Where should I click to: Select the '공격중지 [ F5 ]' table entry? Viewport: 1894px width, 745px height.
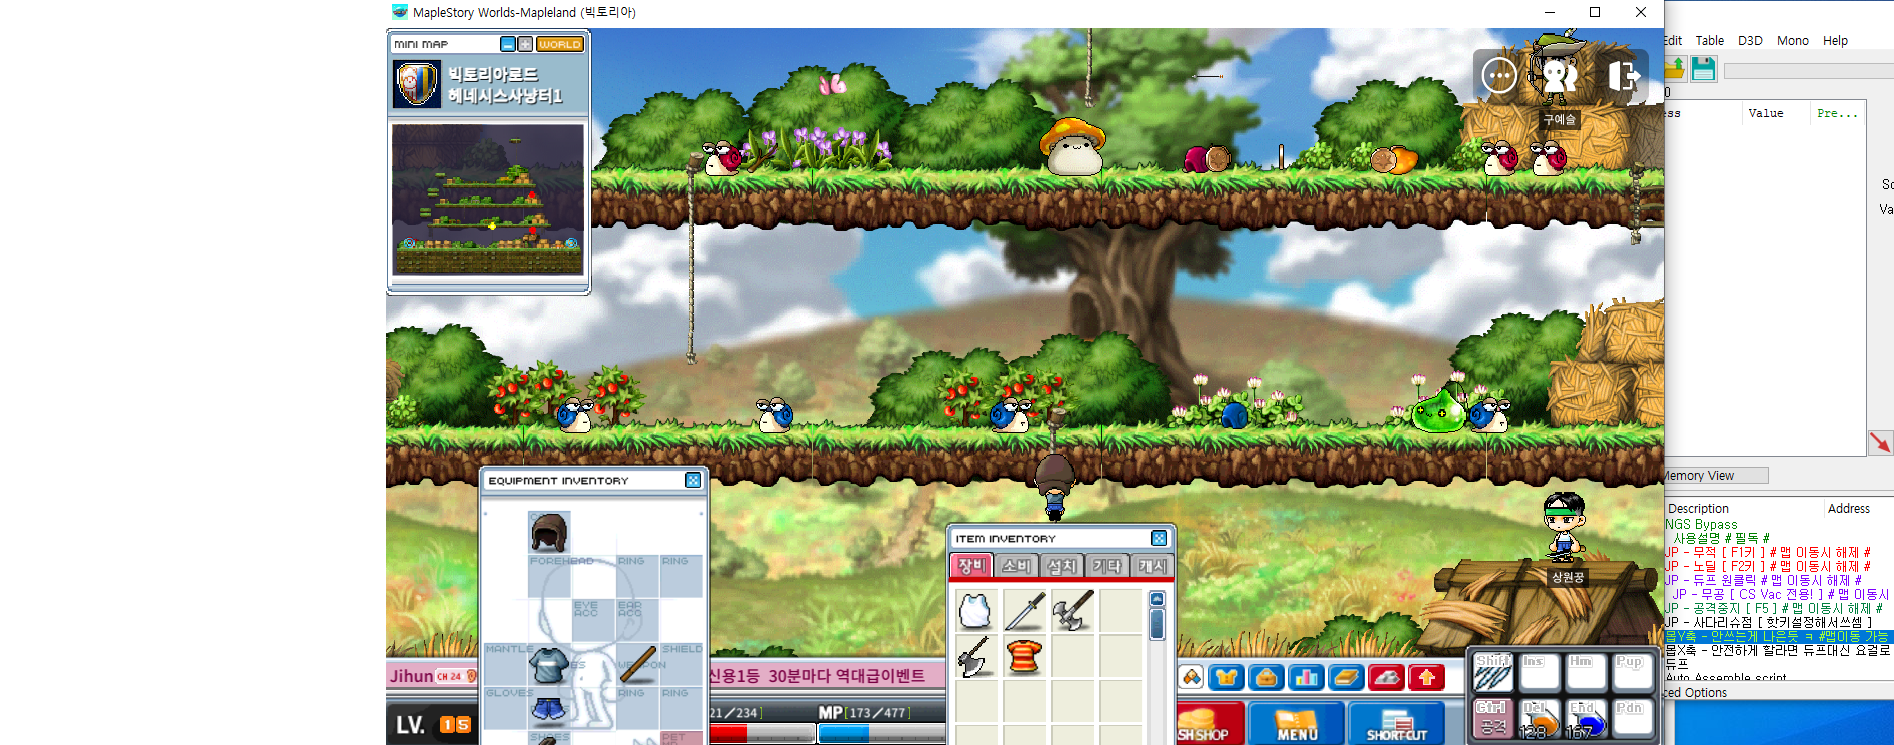(1773, 608)
